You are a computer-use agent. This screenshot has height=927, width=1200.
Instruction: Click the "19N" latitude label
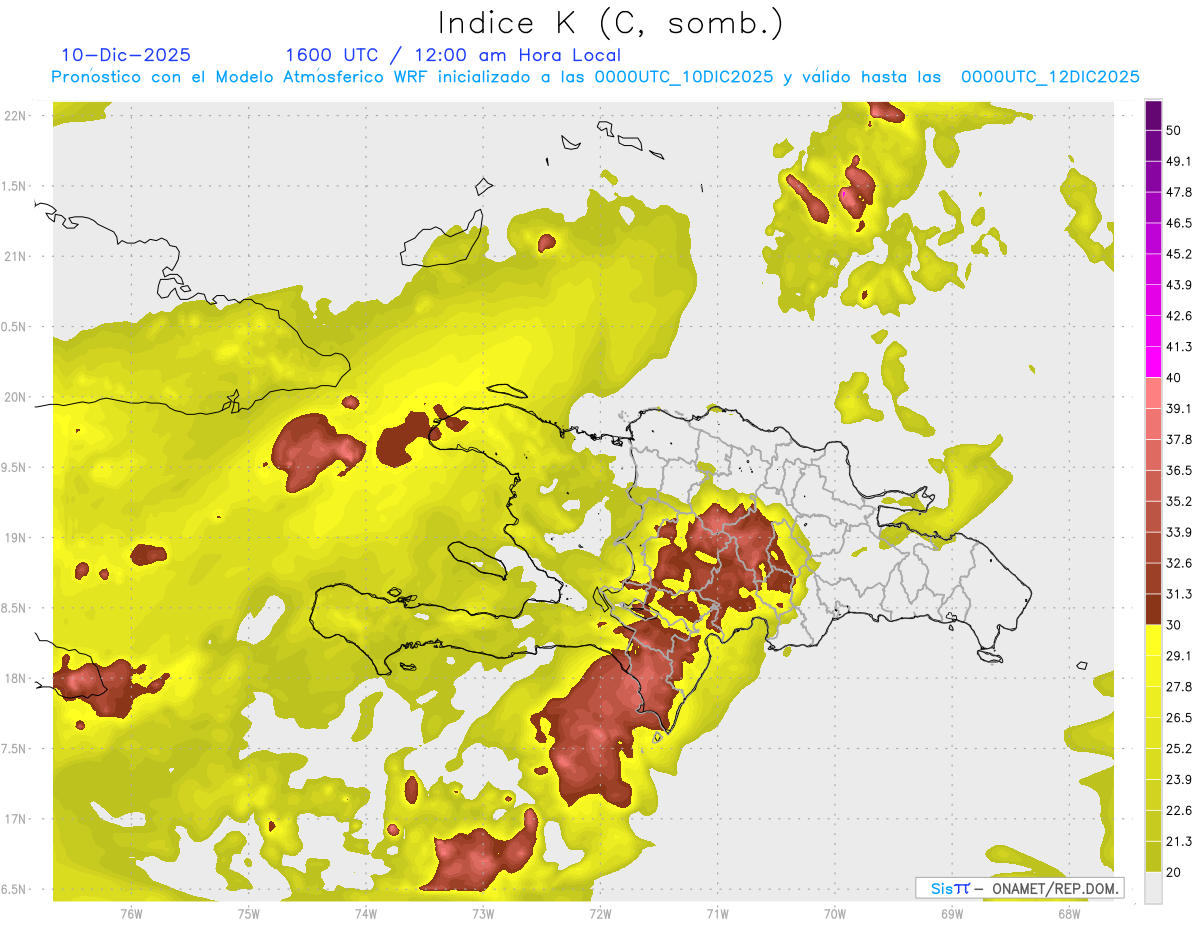pyautogui.click(x=16, y=537)
